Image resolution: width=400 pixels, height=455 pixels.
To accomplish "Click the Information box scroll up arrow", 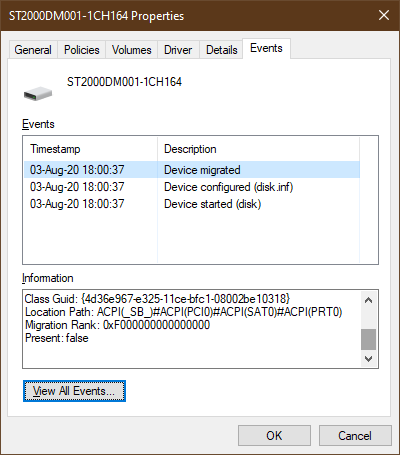I will pyautogui.click(x=368, y=300).
